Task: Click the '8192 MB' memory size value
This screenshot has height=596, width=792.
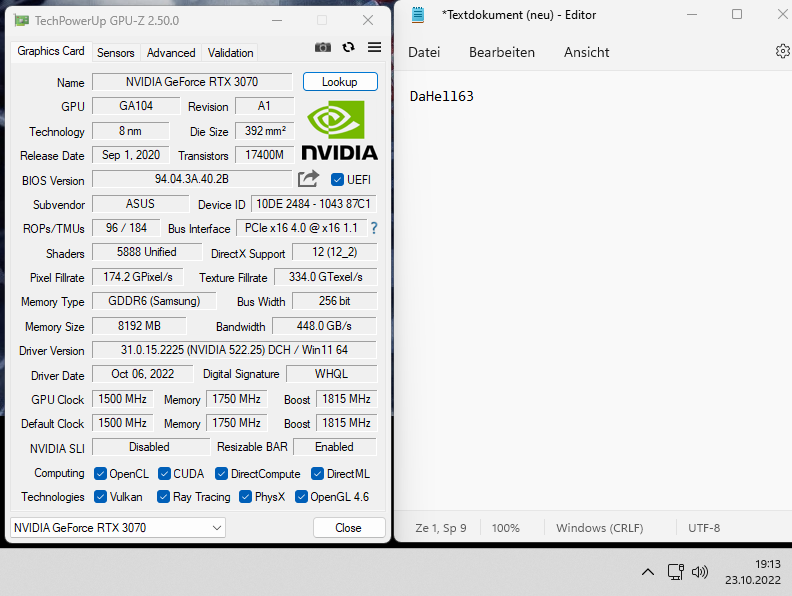Action: [x=139, y=326]
